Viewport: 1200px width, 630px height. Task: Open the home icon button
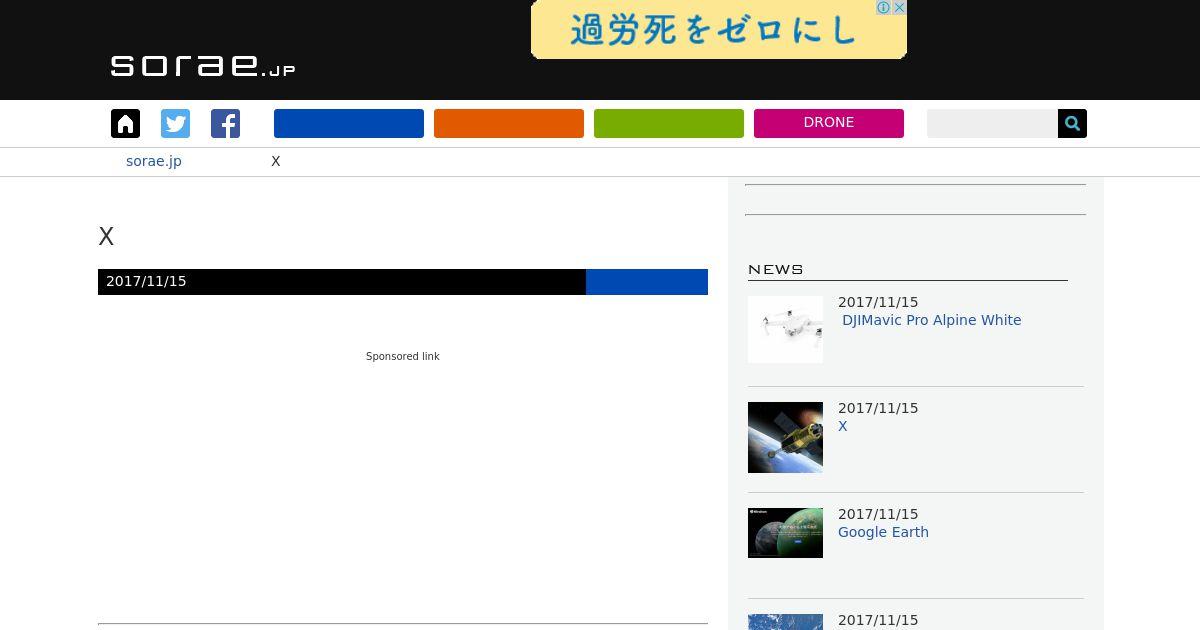[125, 123]
